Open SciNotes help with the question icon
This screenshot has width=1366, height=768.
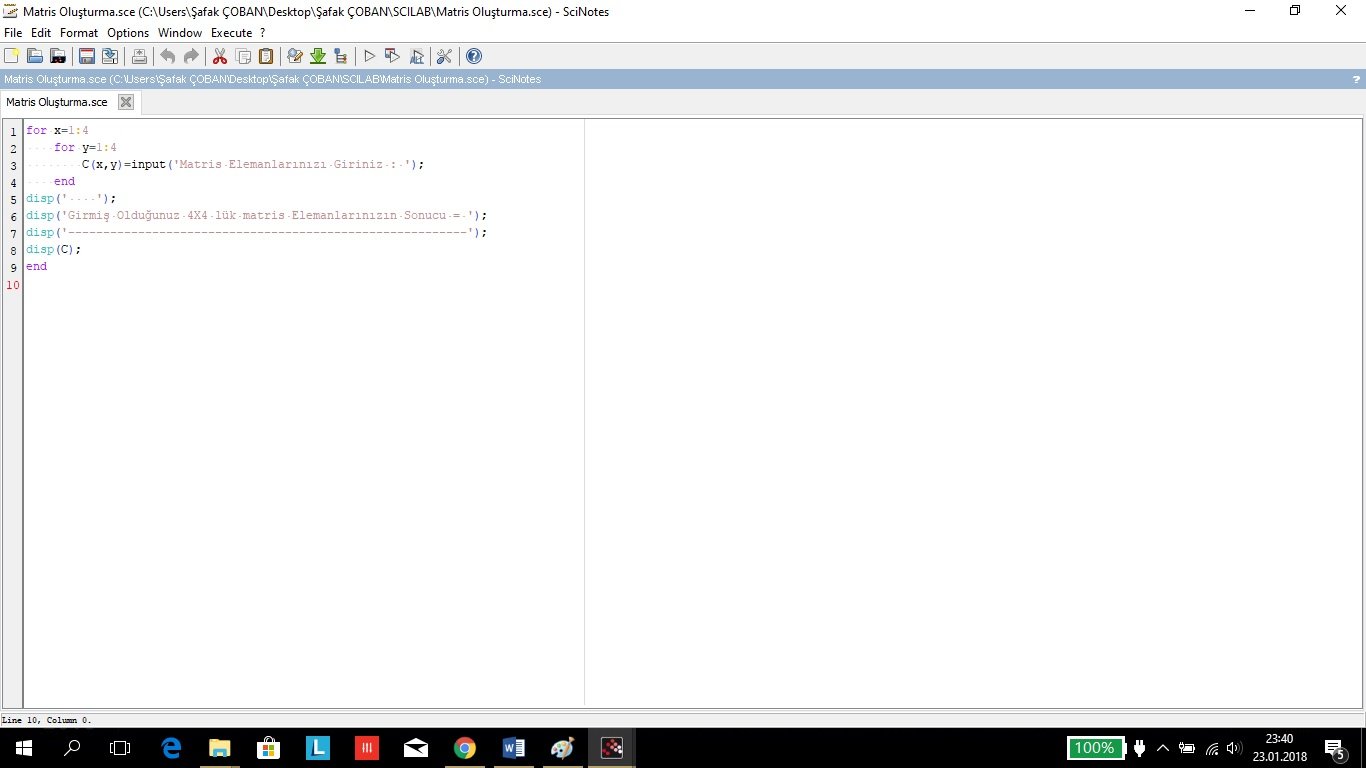tap(474, 56)
